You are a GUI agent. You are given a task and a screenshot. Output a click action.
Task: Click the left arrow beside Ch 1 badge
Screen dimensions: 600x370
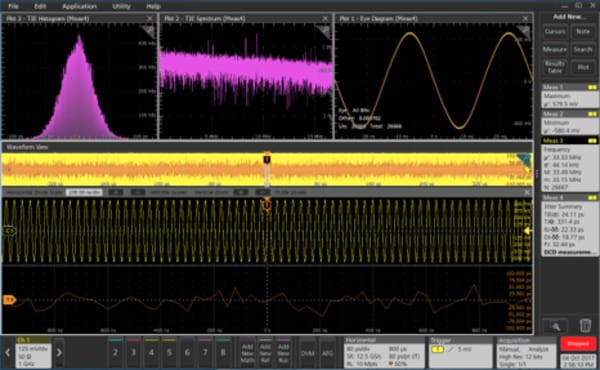click(7, 352)
